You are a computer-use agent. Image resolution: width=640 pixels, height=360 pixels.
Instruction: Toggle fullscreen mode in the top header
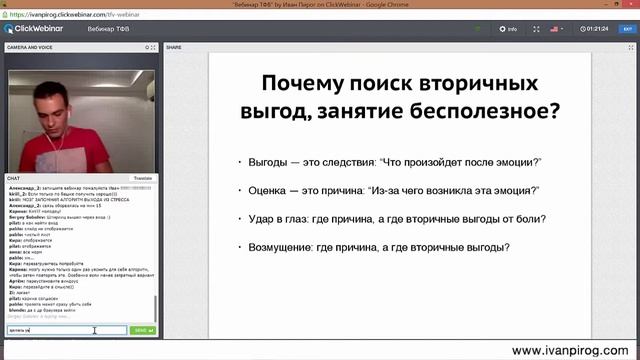pos(536,29)
